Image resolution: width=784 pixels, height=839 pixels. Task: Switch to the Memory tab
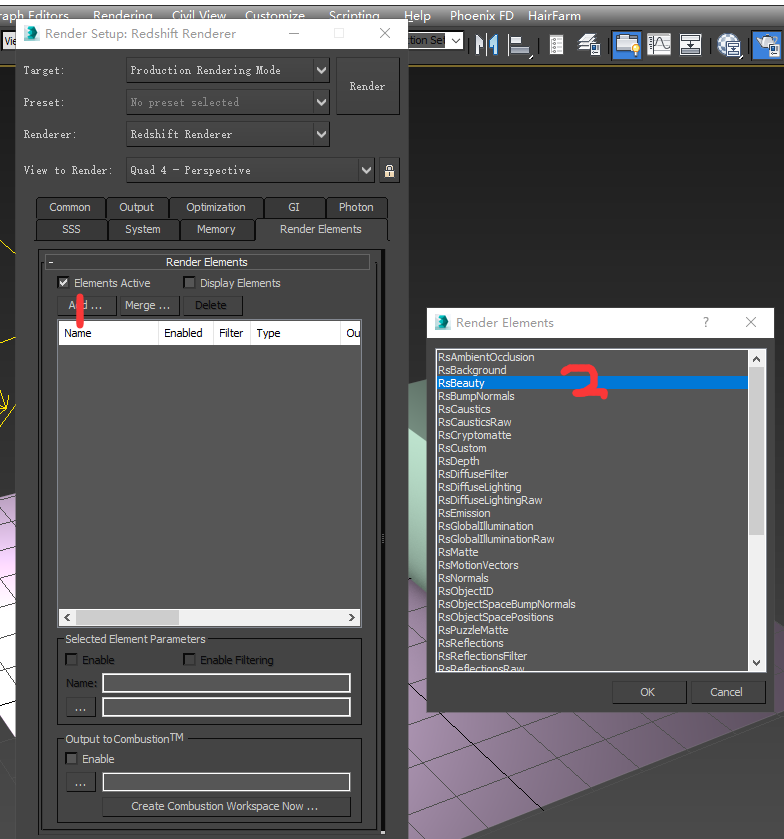216,230
